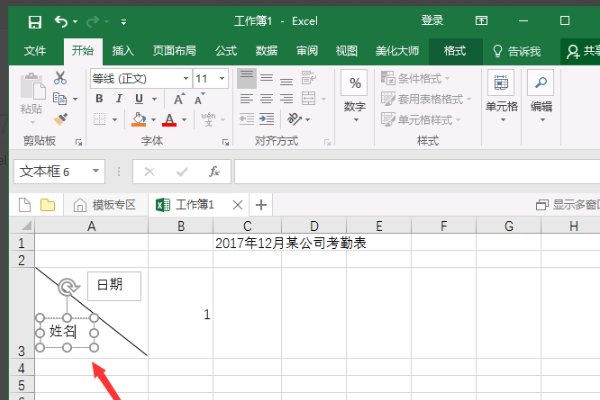Click Decrease Indent icon
Image resolution: width=600 pixels, height=400 pixels.
(247, 119)
